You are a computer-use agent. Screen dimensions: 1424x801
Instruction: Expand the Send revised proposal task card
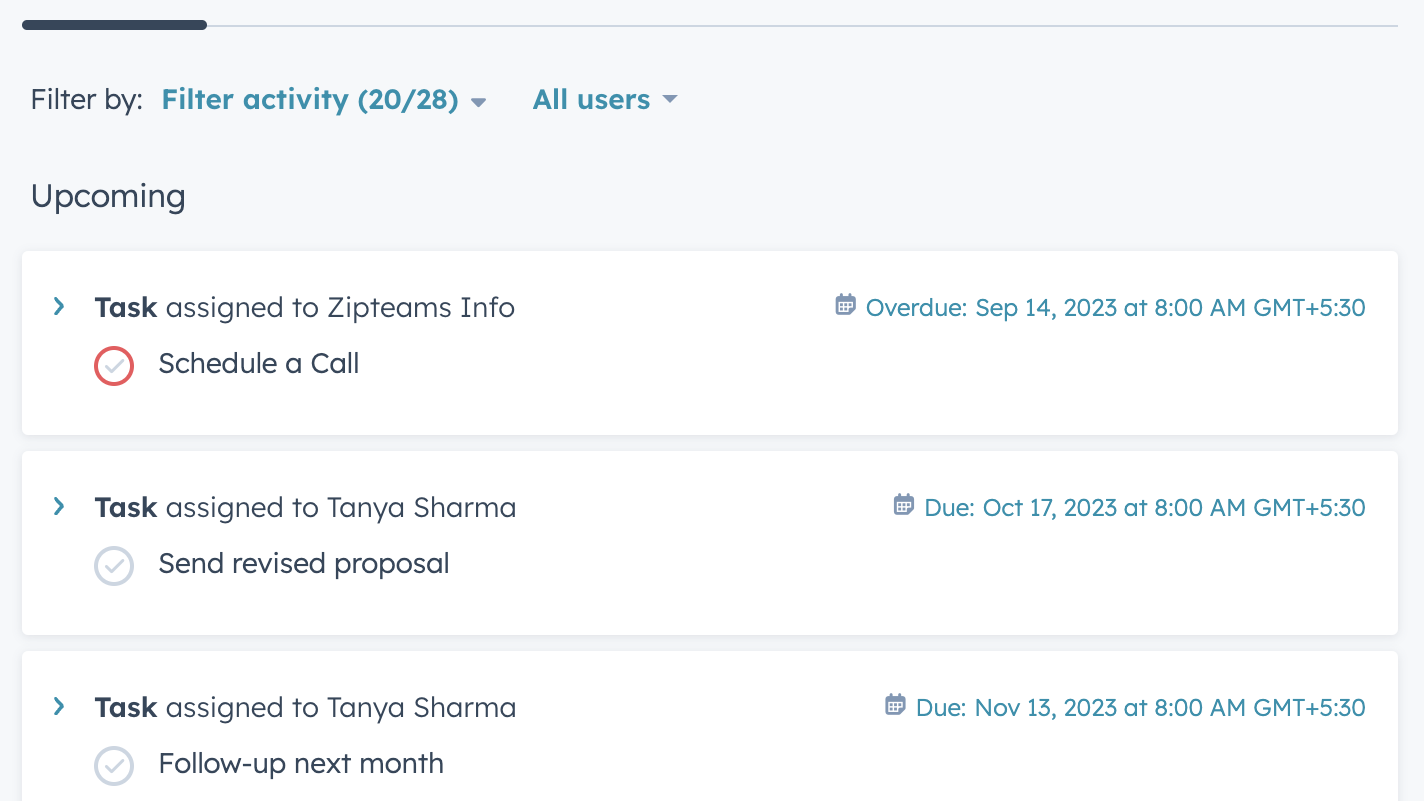point(59,506)
